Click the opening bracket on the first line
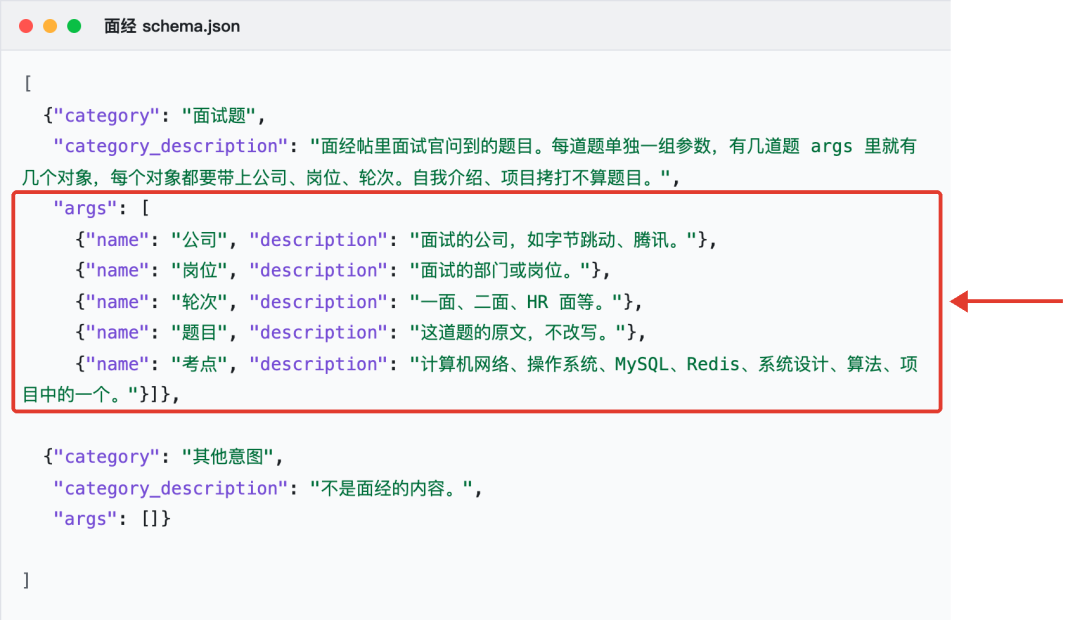The width and height of the screenshot is (1080, 620). [x=28, y=84]
